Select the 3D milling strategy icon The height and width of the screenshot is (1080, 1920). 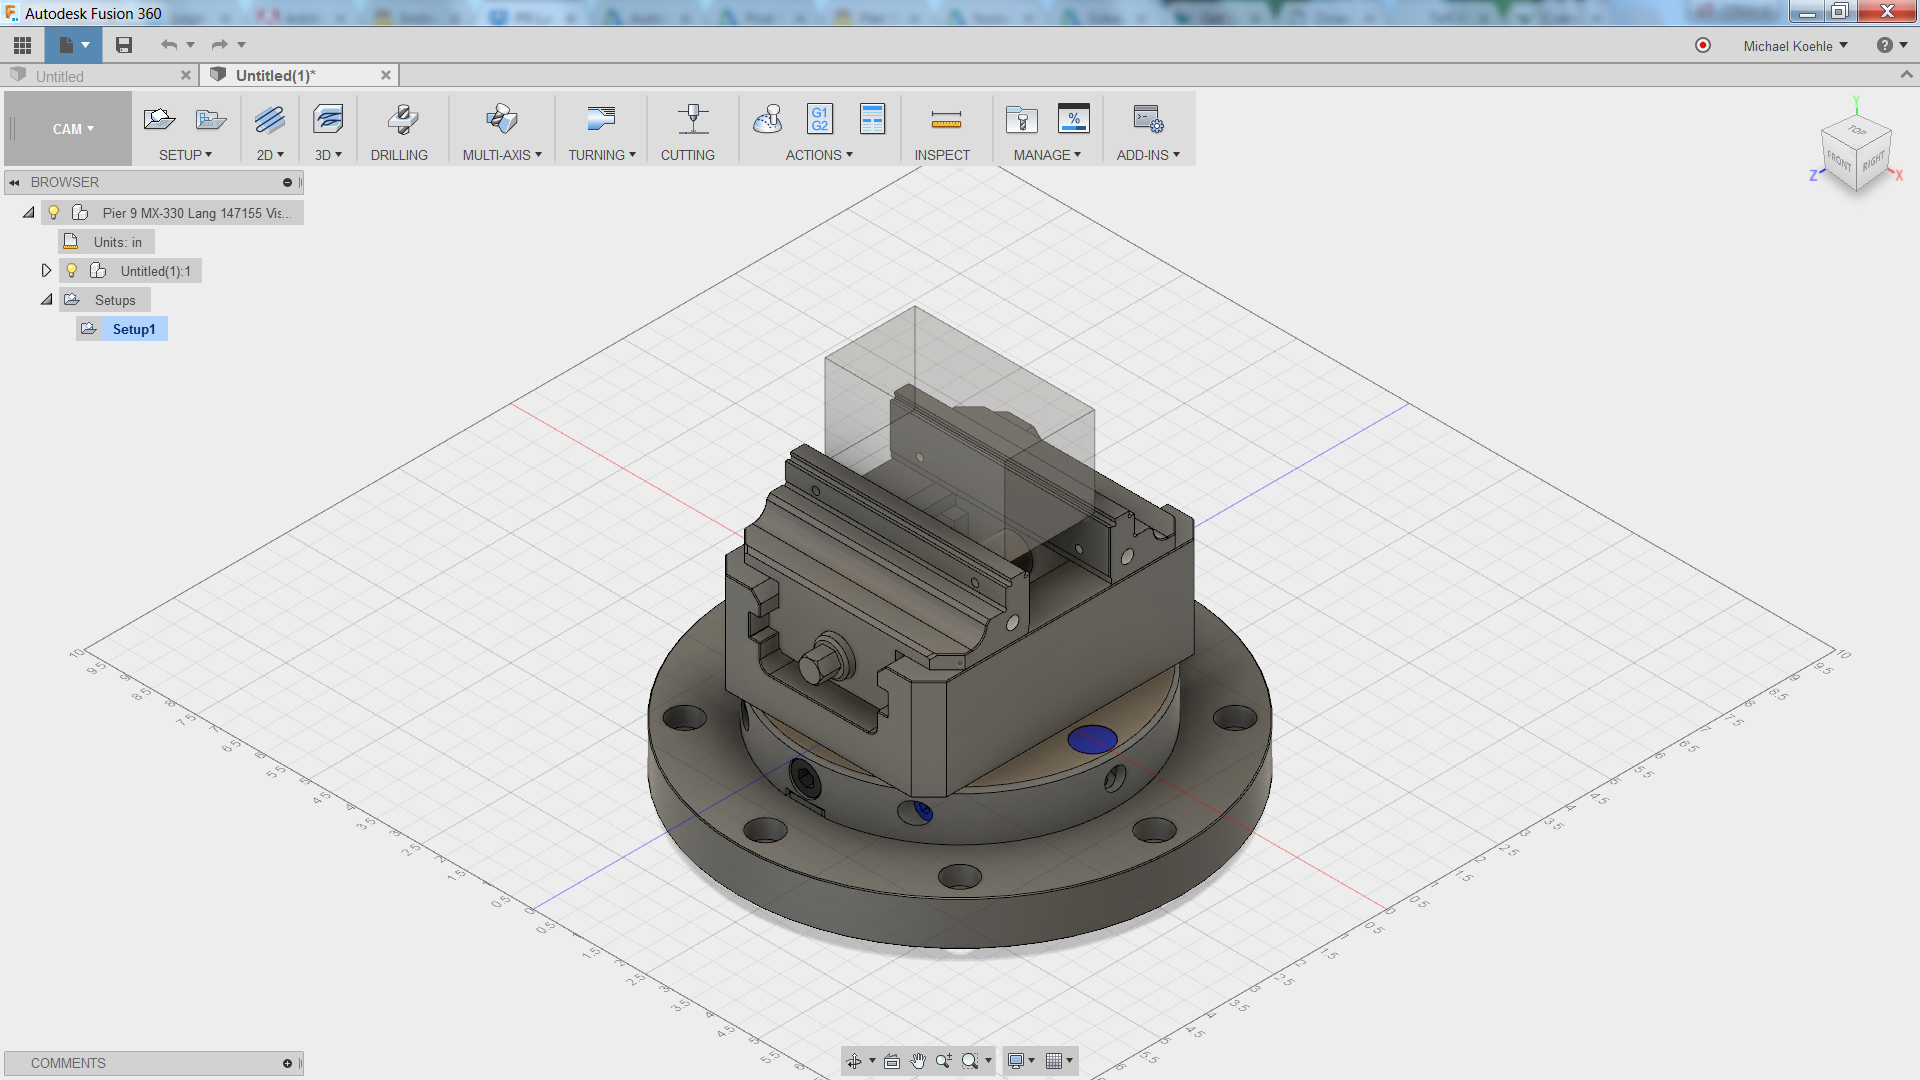(328, 120)
